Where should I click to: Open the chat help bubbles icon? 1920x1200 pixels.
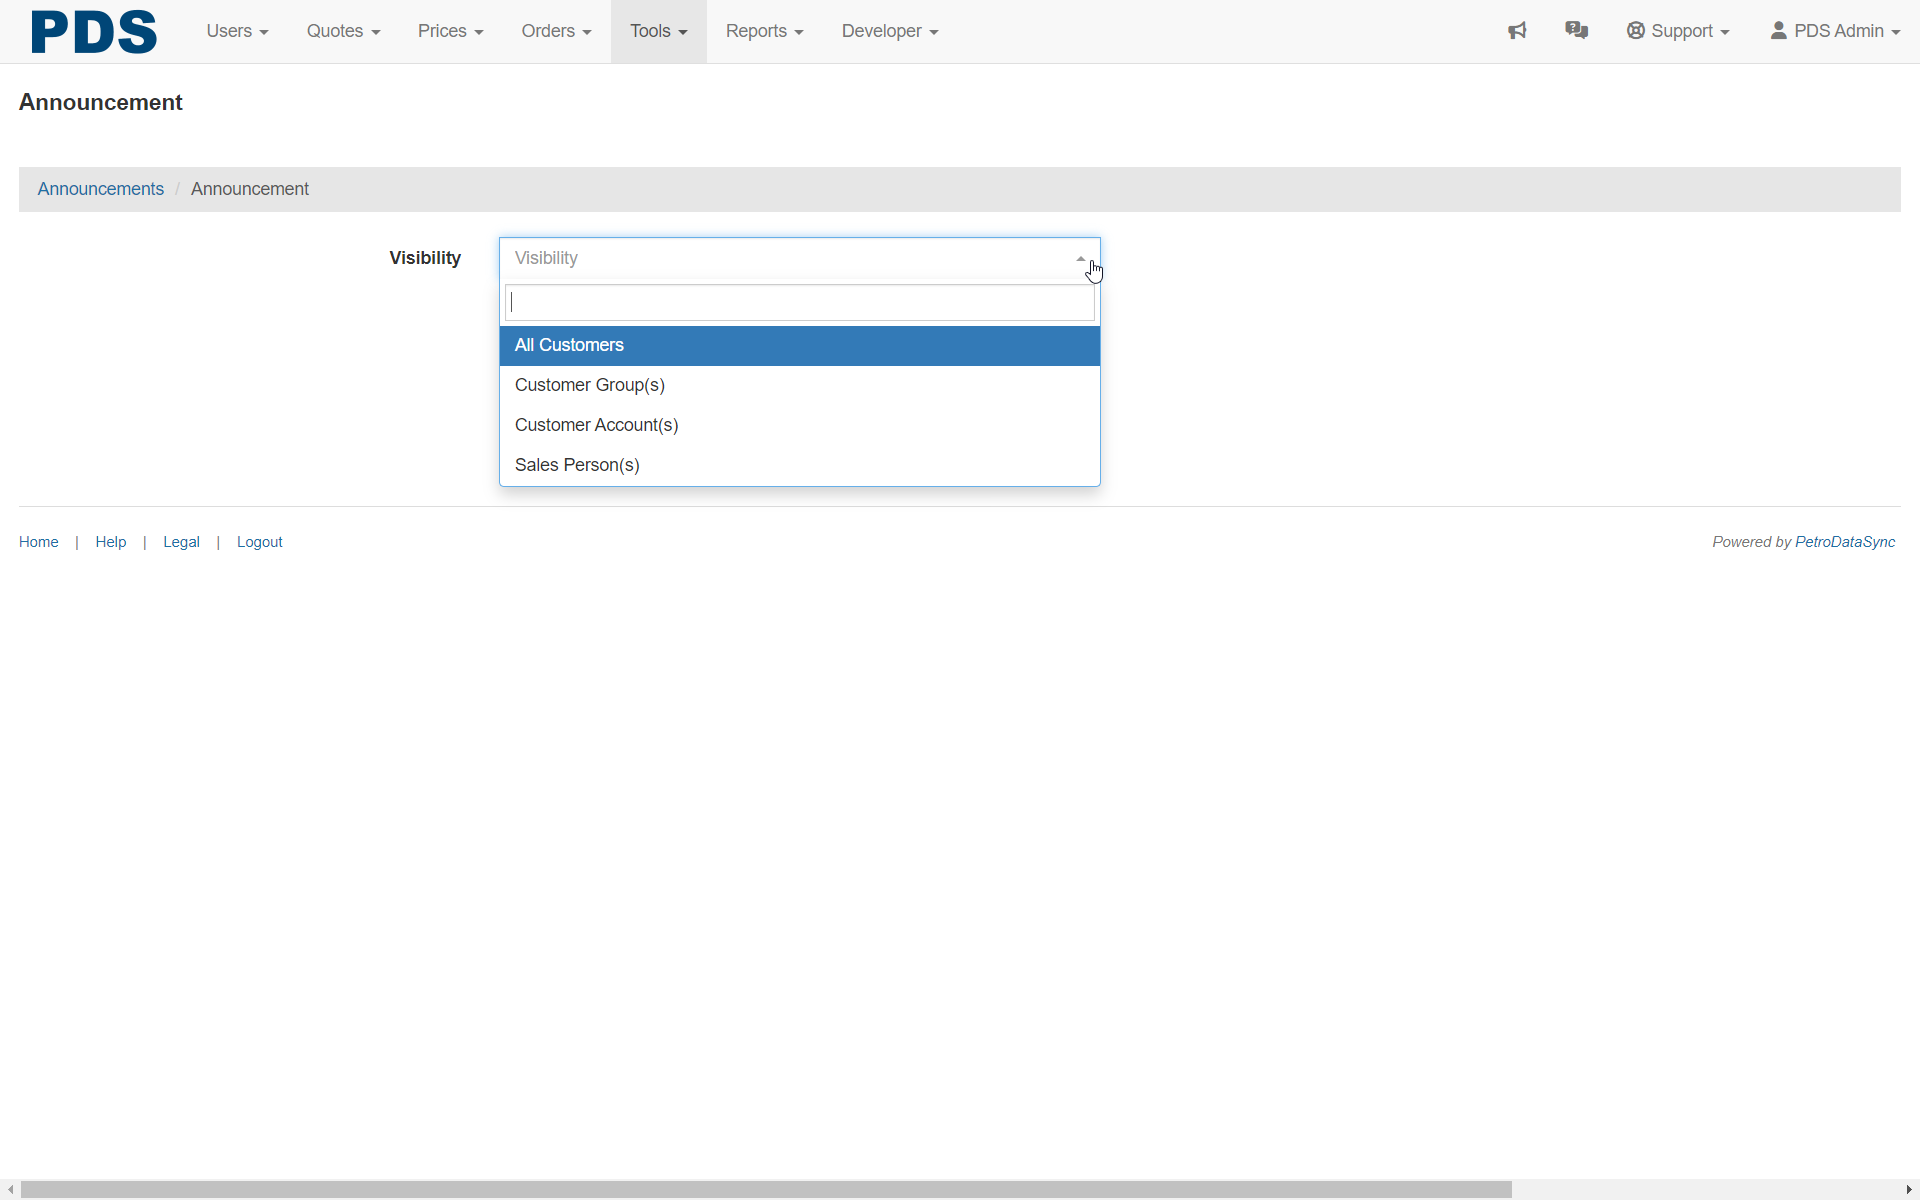1577,31
